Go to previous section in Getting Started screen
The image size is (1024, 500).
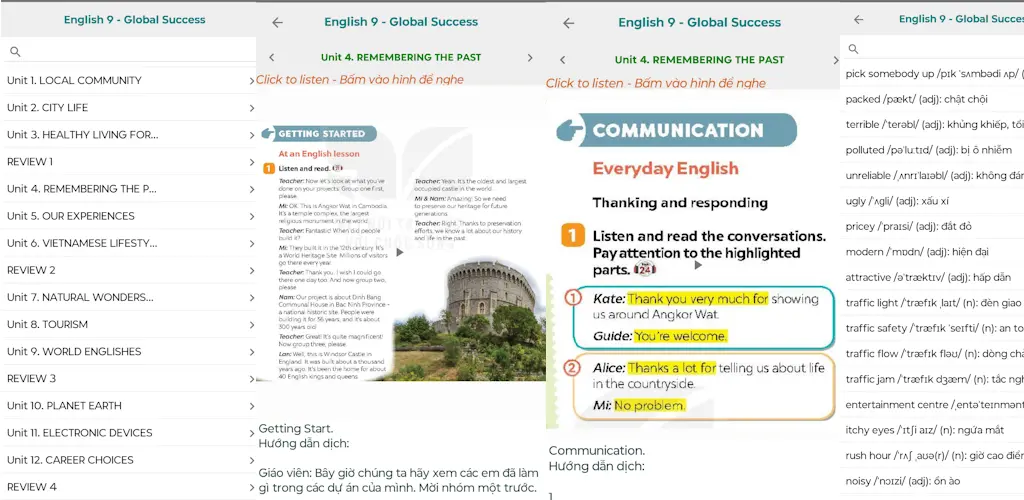click(272, 57)
